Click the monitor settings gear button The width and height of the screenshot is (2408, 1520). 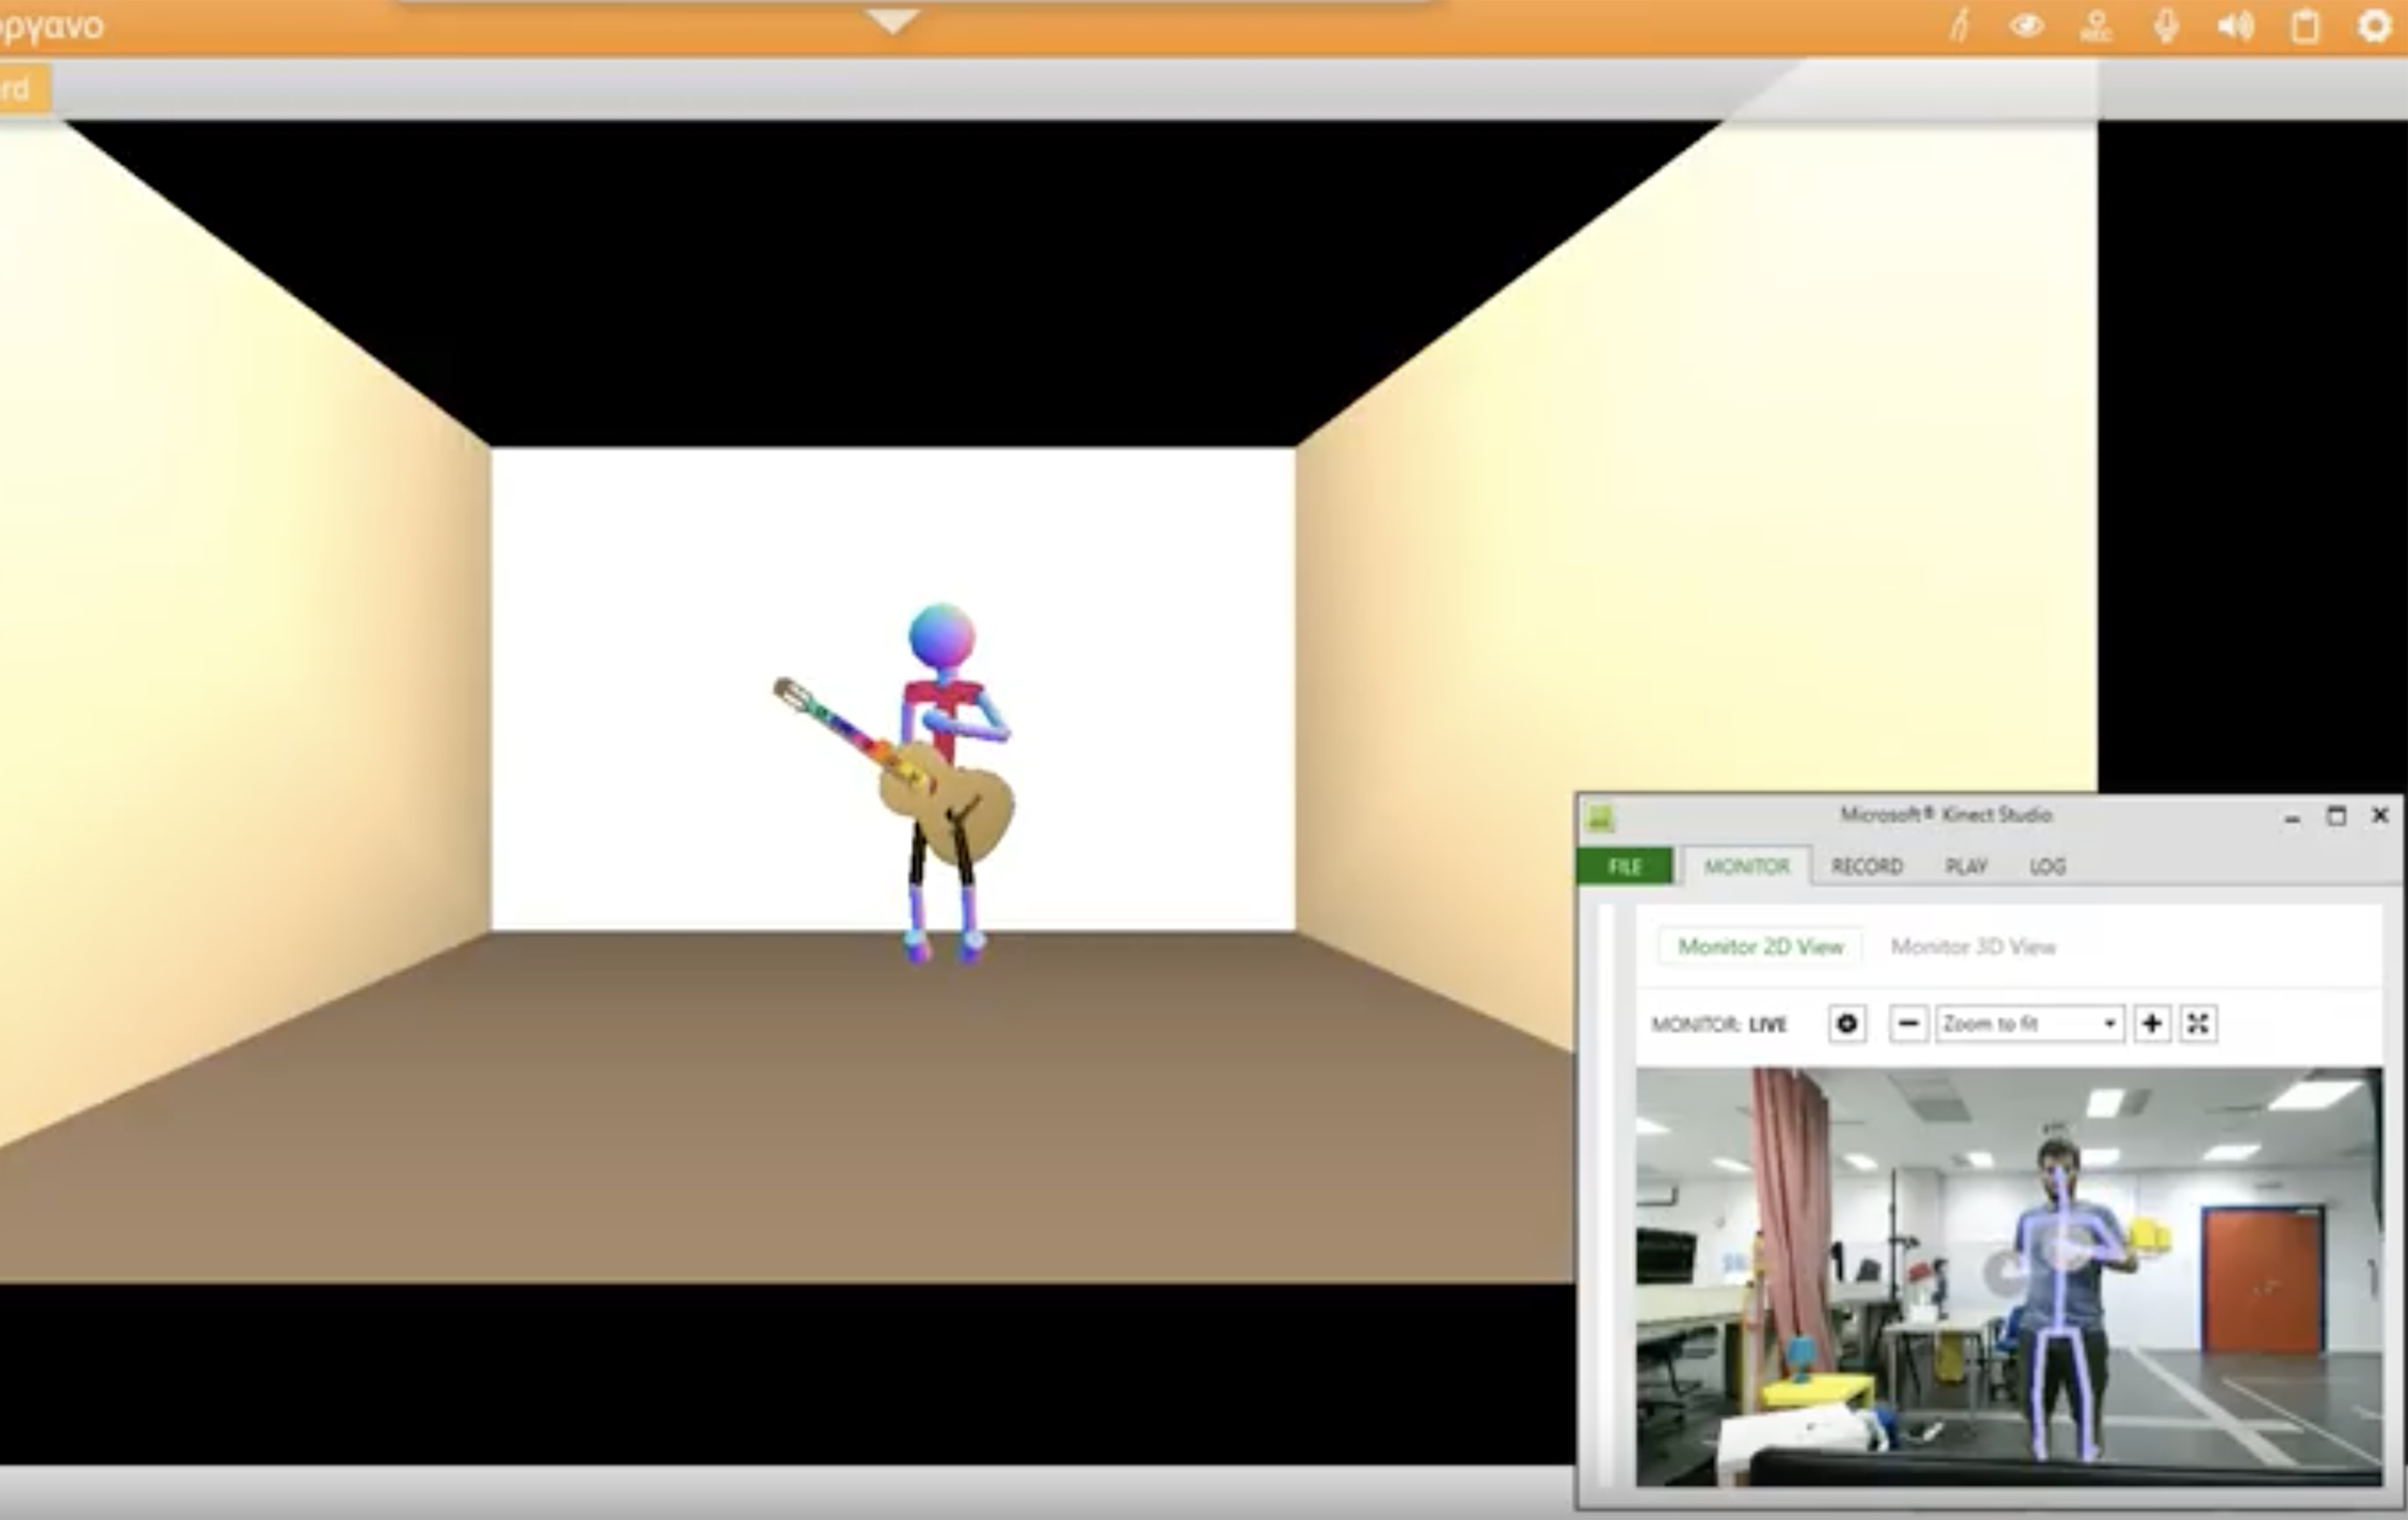tap(1847, 1023)
